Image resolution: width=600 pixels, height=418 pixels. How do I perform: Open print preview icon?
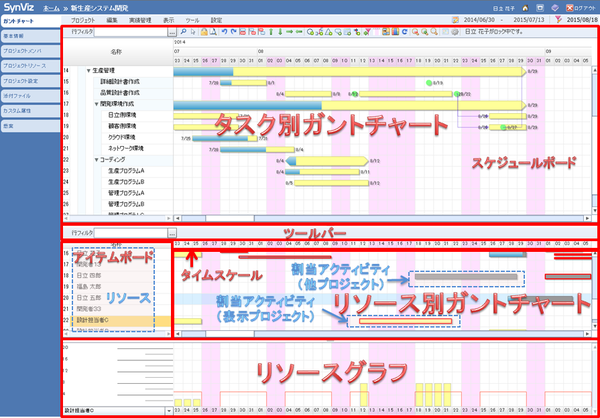click(214, 32)
